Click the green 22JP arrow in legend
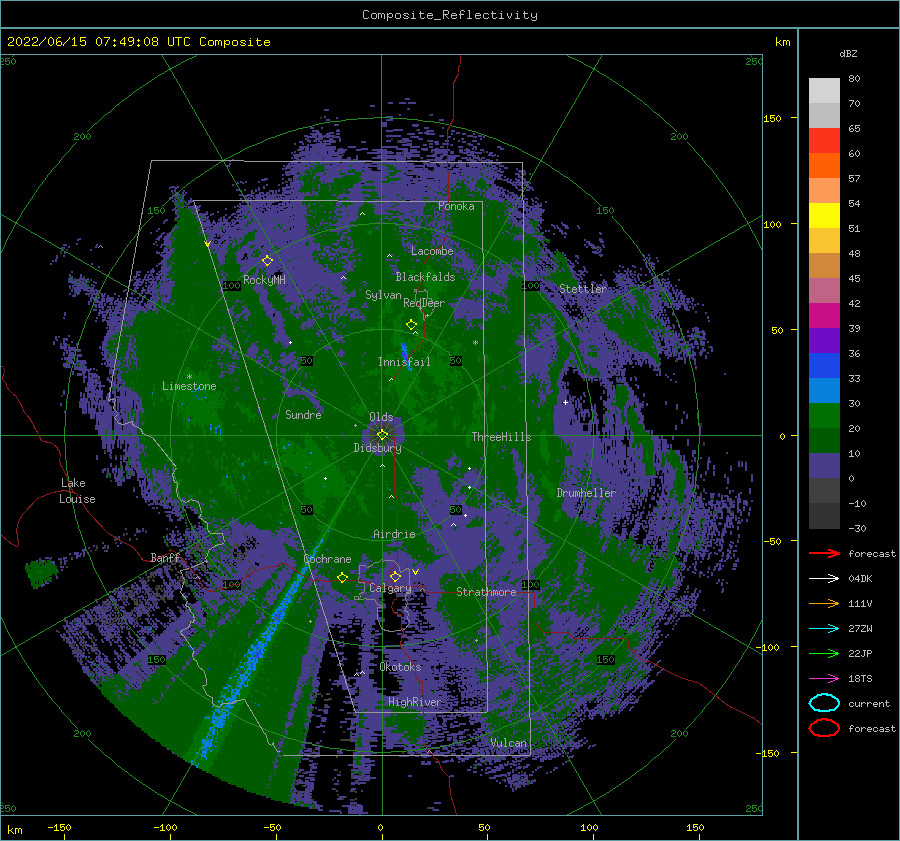This screenshot has width=900, height=841. pyautogui.click(x=824, y=653)
